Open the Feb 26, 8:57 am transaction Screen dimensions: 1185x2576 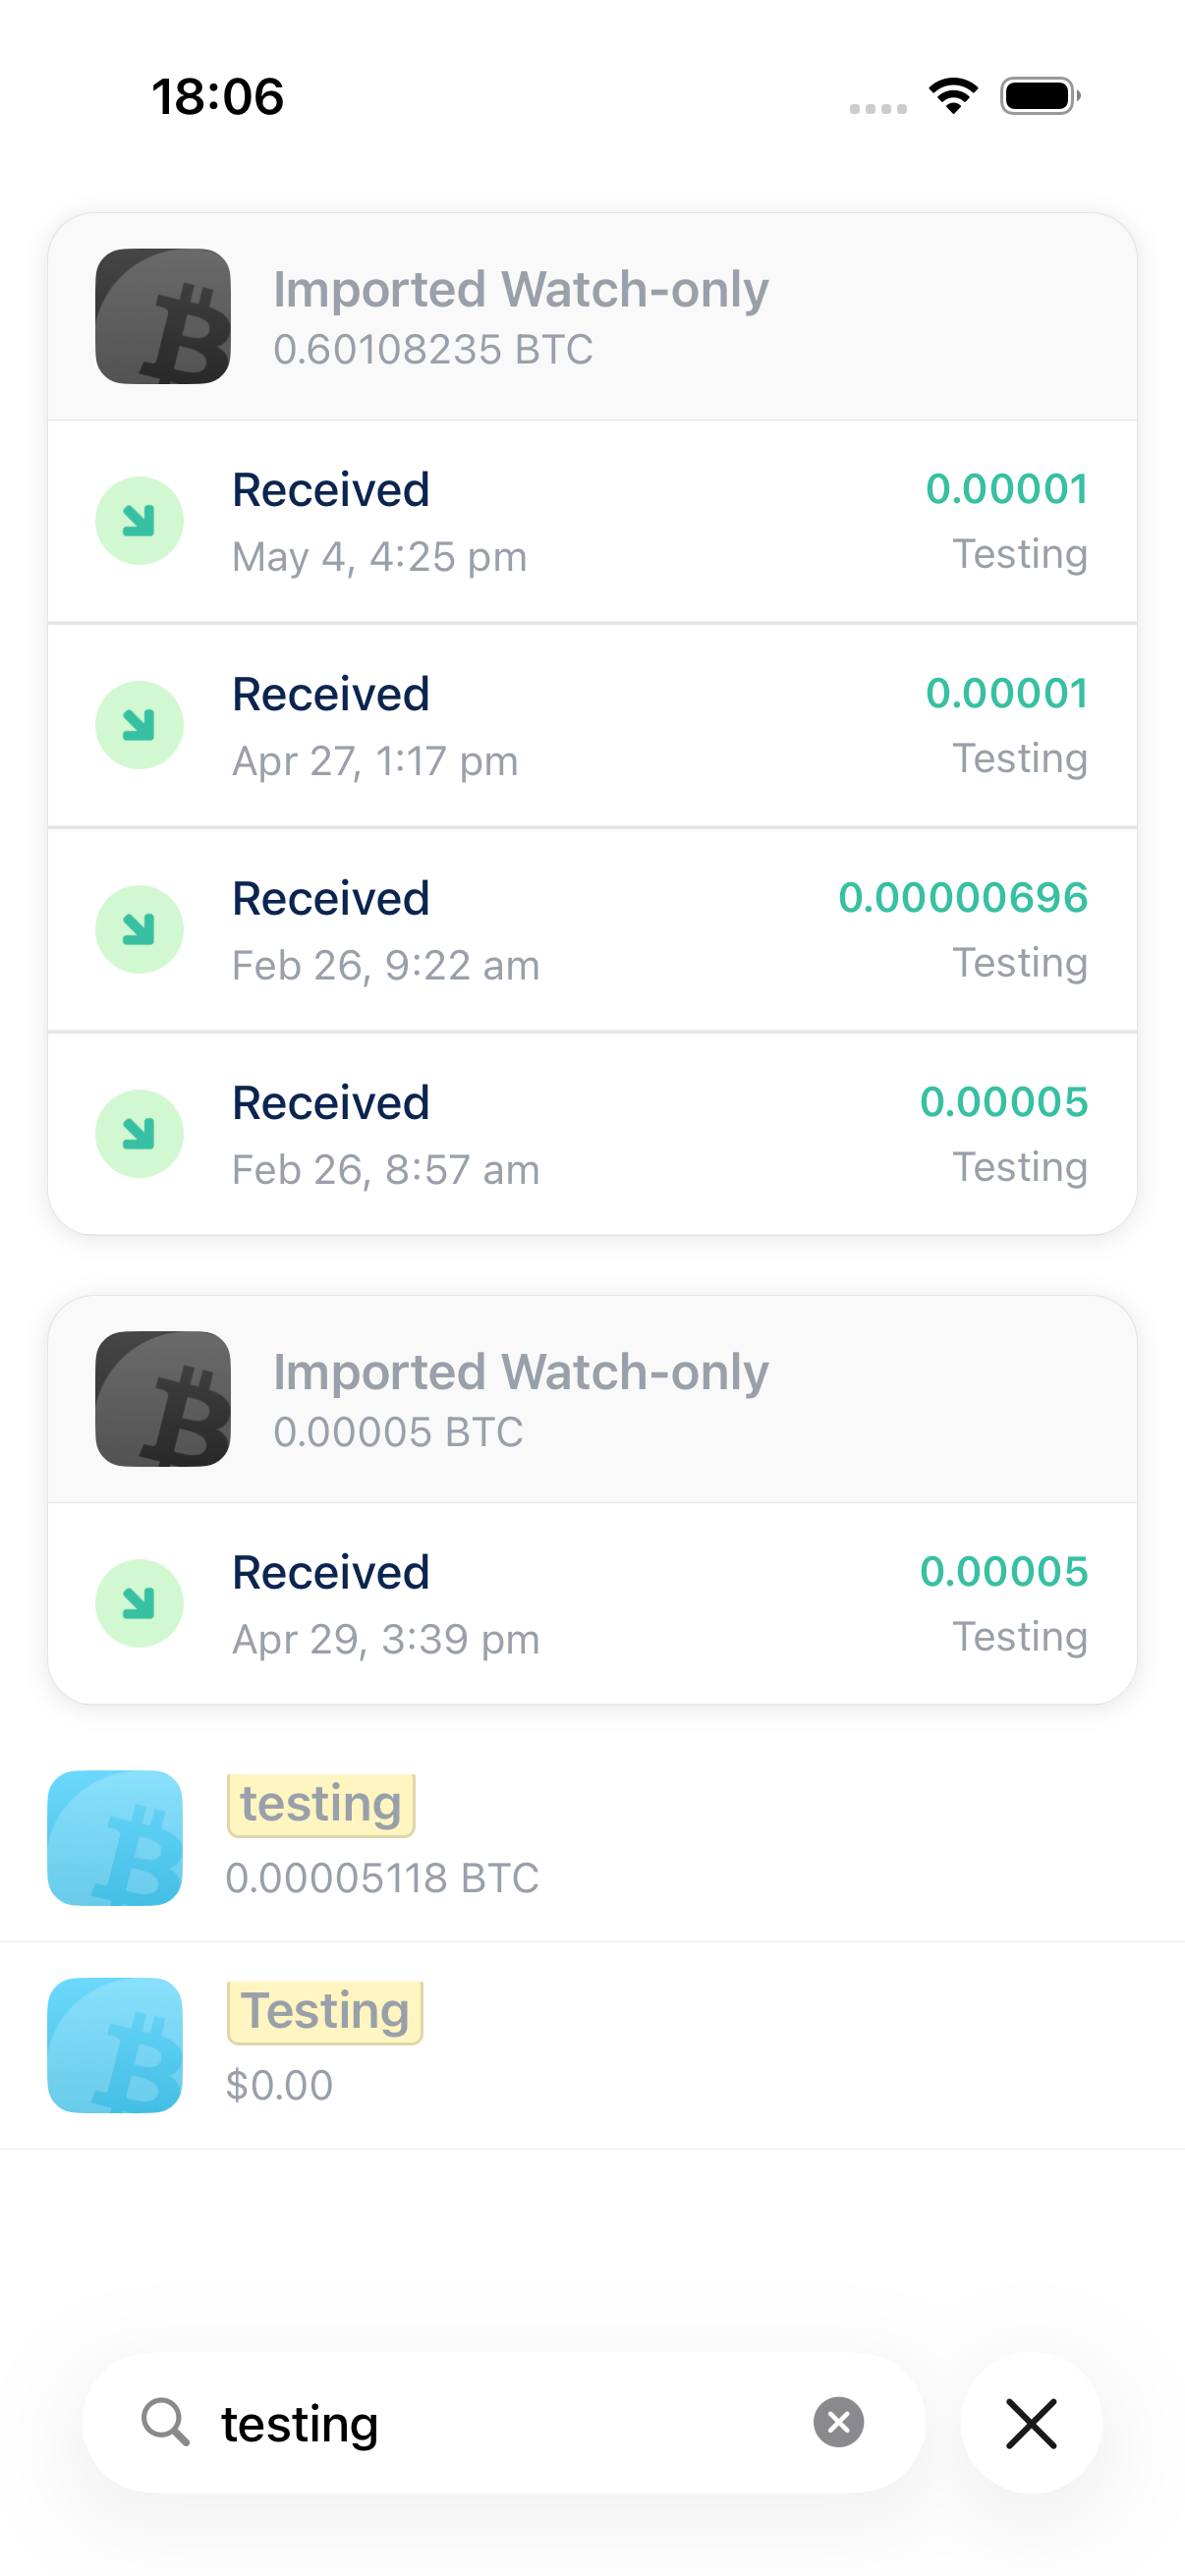point(592,1134)
